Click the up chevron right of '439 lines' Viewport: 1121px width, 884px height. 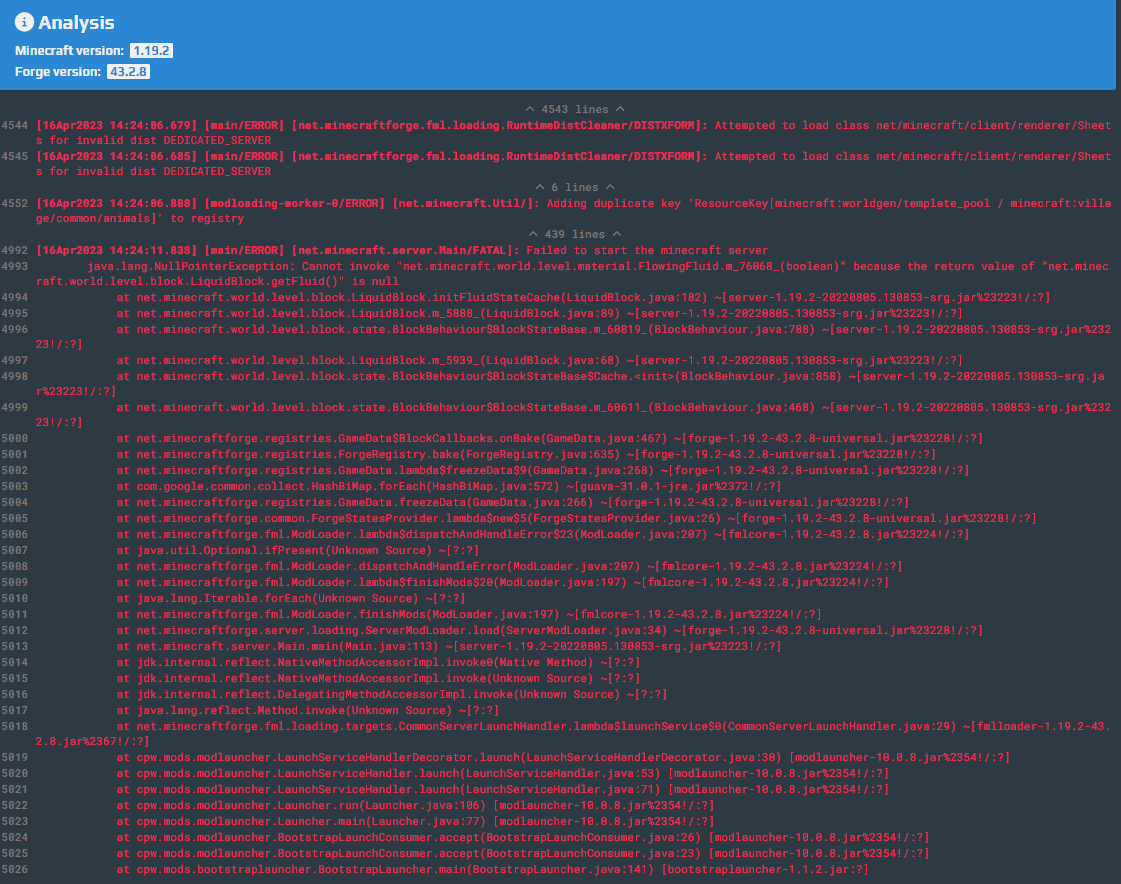(616, 235)
